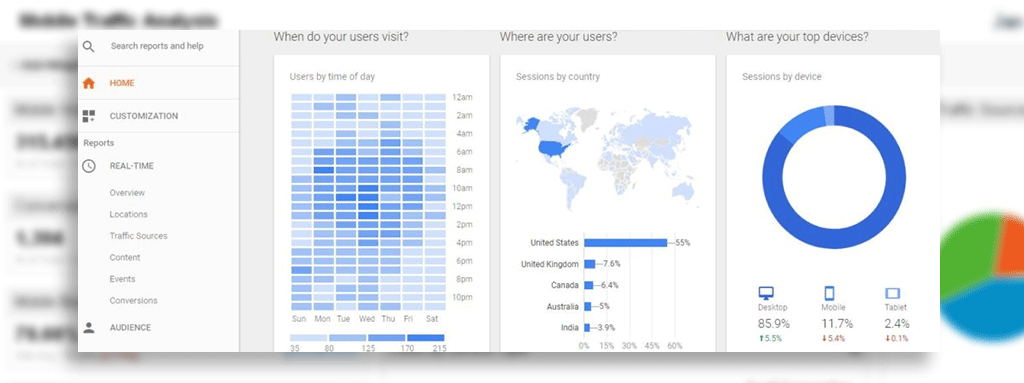Open the Locations report link
1024x383 pixels.
click(x=129, y=214)
